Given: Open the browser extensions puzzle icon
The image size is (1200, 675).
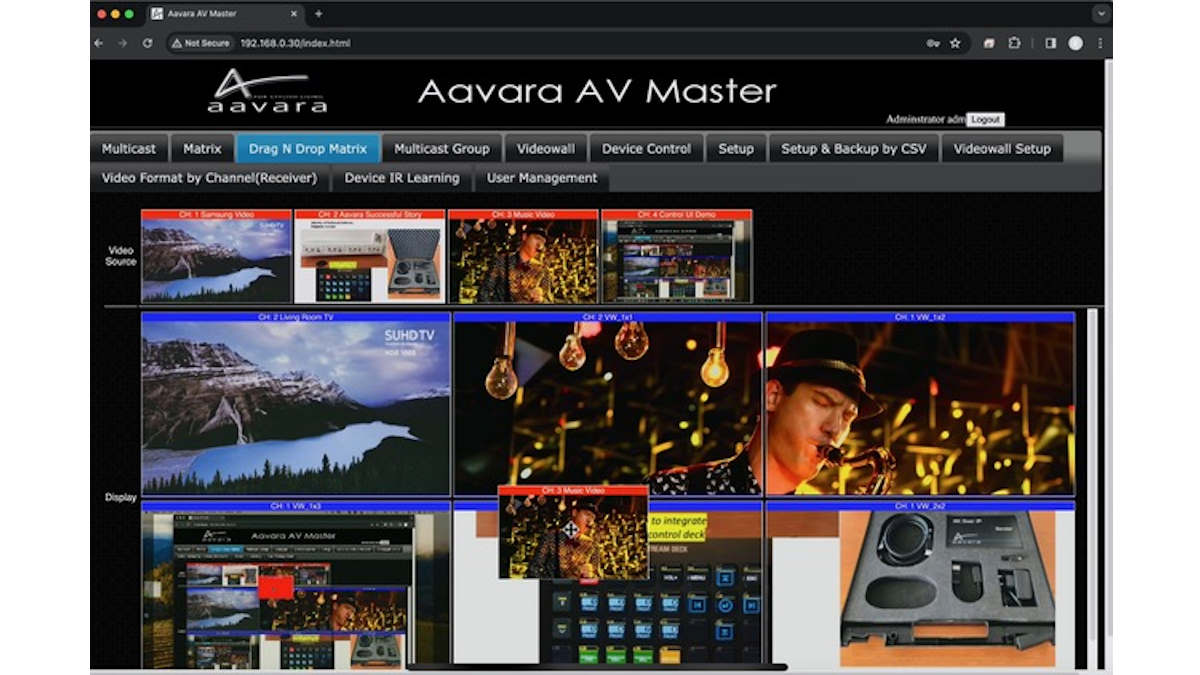Looking at the screenshot, I should click(x=1014, y=43).
